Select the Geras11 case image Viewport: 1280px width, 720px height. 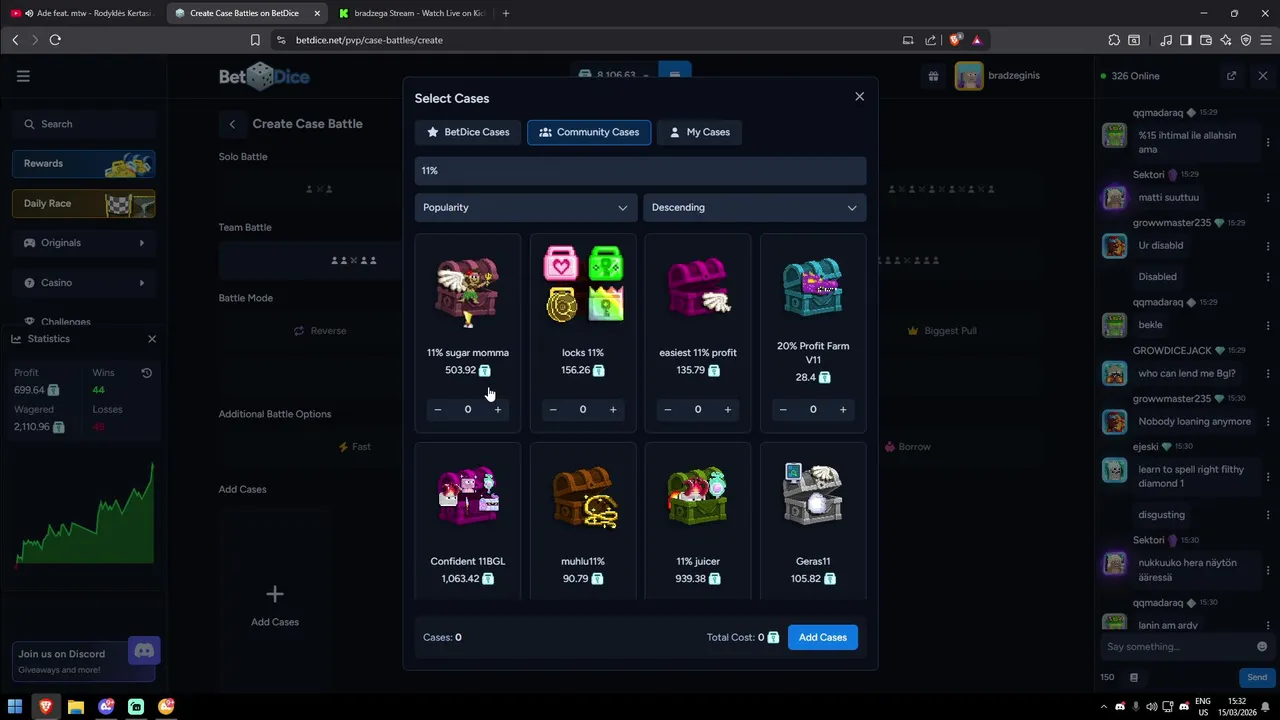[813, 494]
